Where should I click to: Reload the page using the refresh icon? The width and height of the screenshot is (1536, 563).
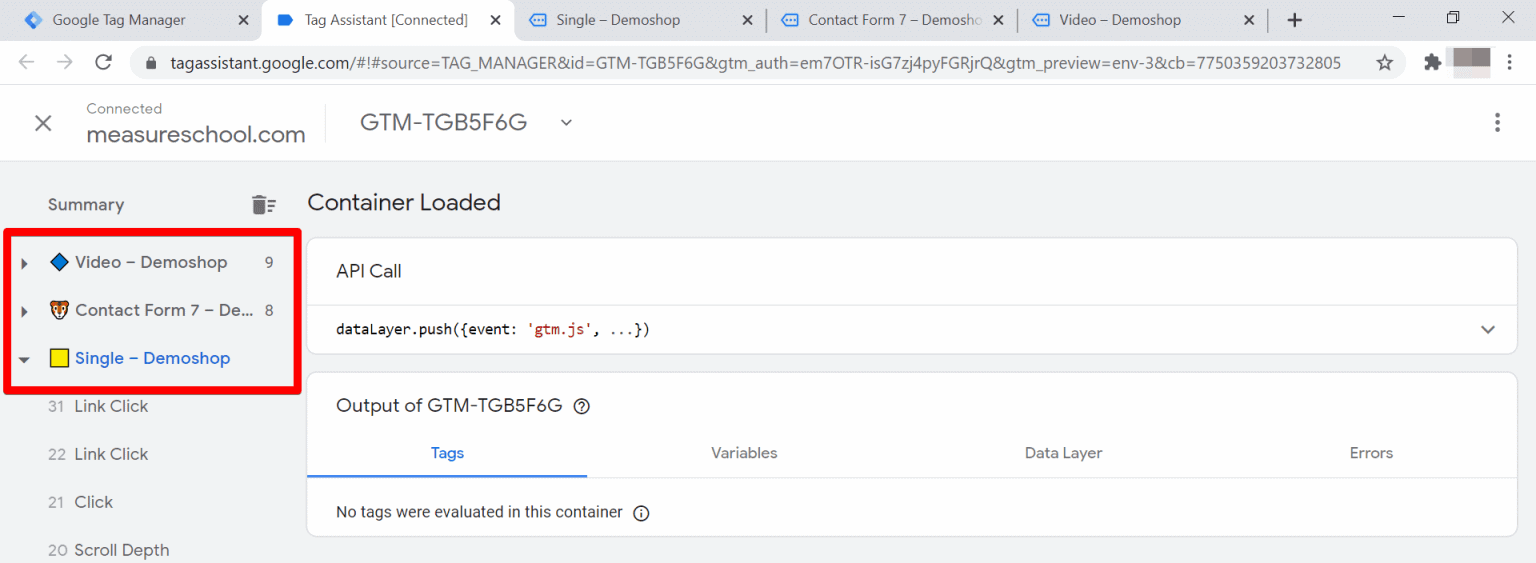(x=103, y=63)
